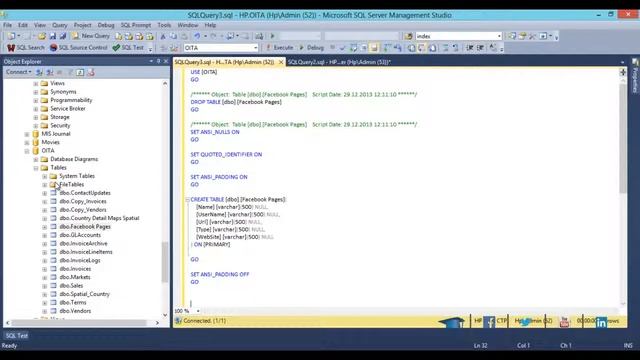Expand the Programmability folder
Viewport: 640px width, 360px height.
pyautogui.click(x=36, y=100)
